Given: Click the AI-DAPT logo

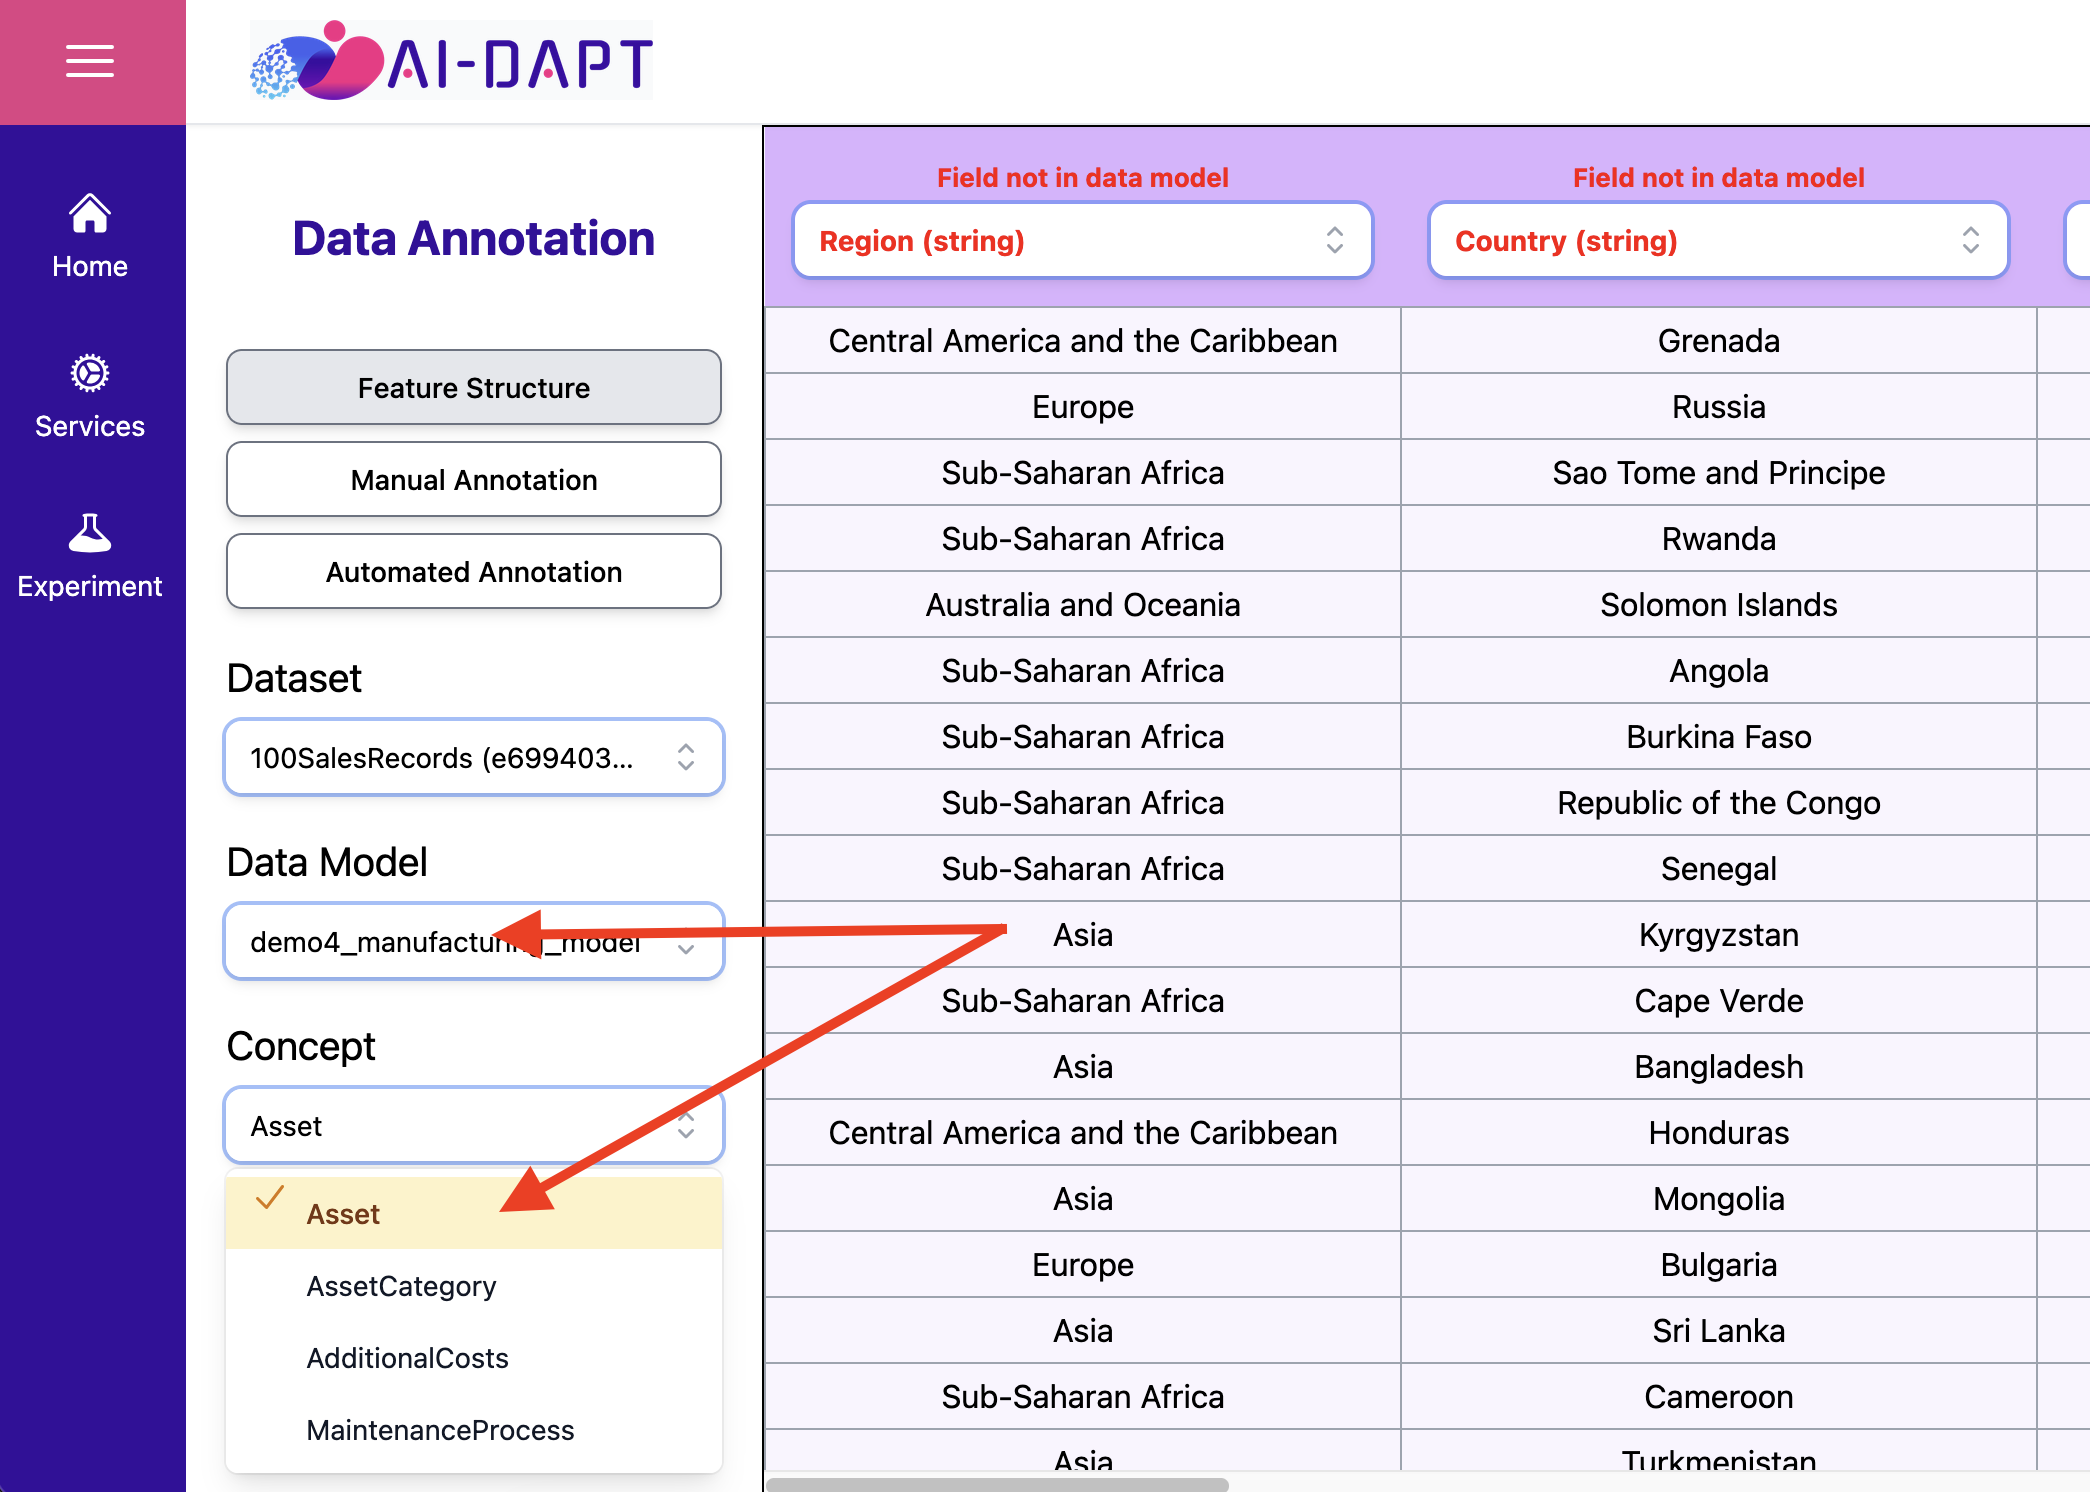Looking at the screenshot, I should tap(451, 60).
